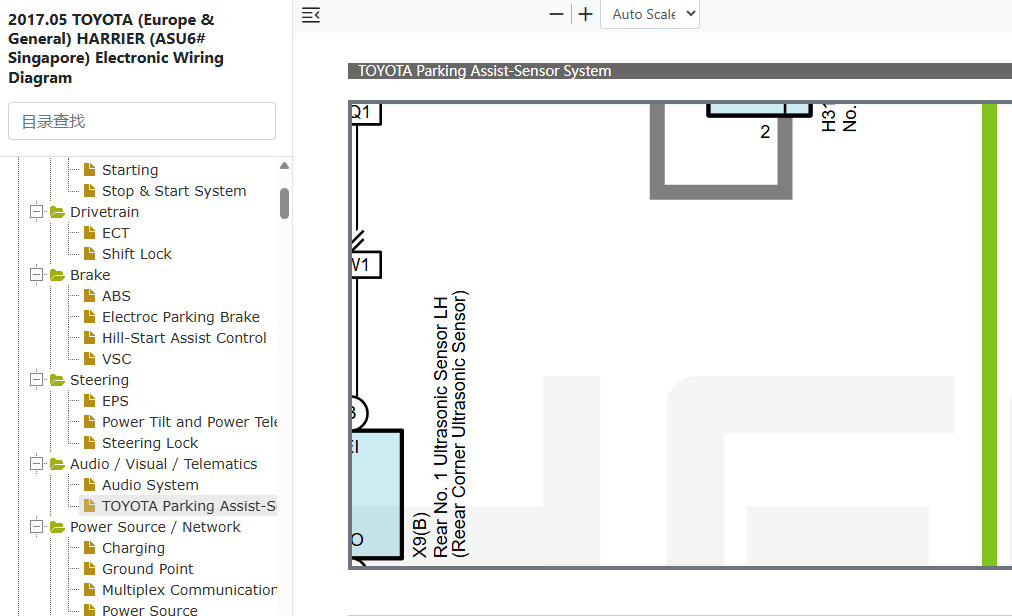Open Power Tilt and Power Telescopic document

[189, 422]
